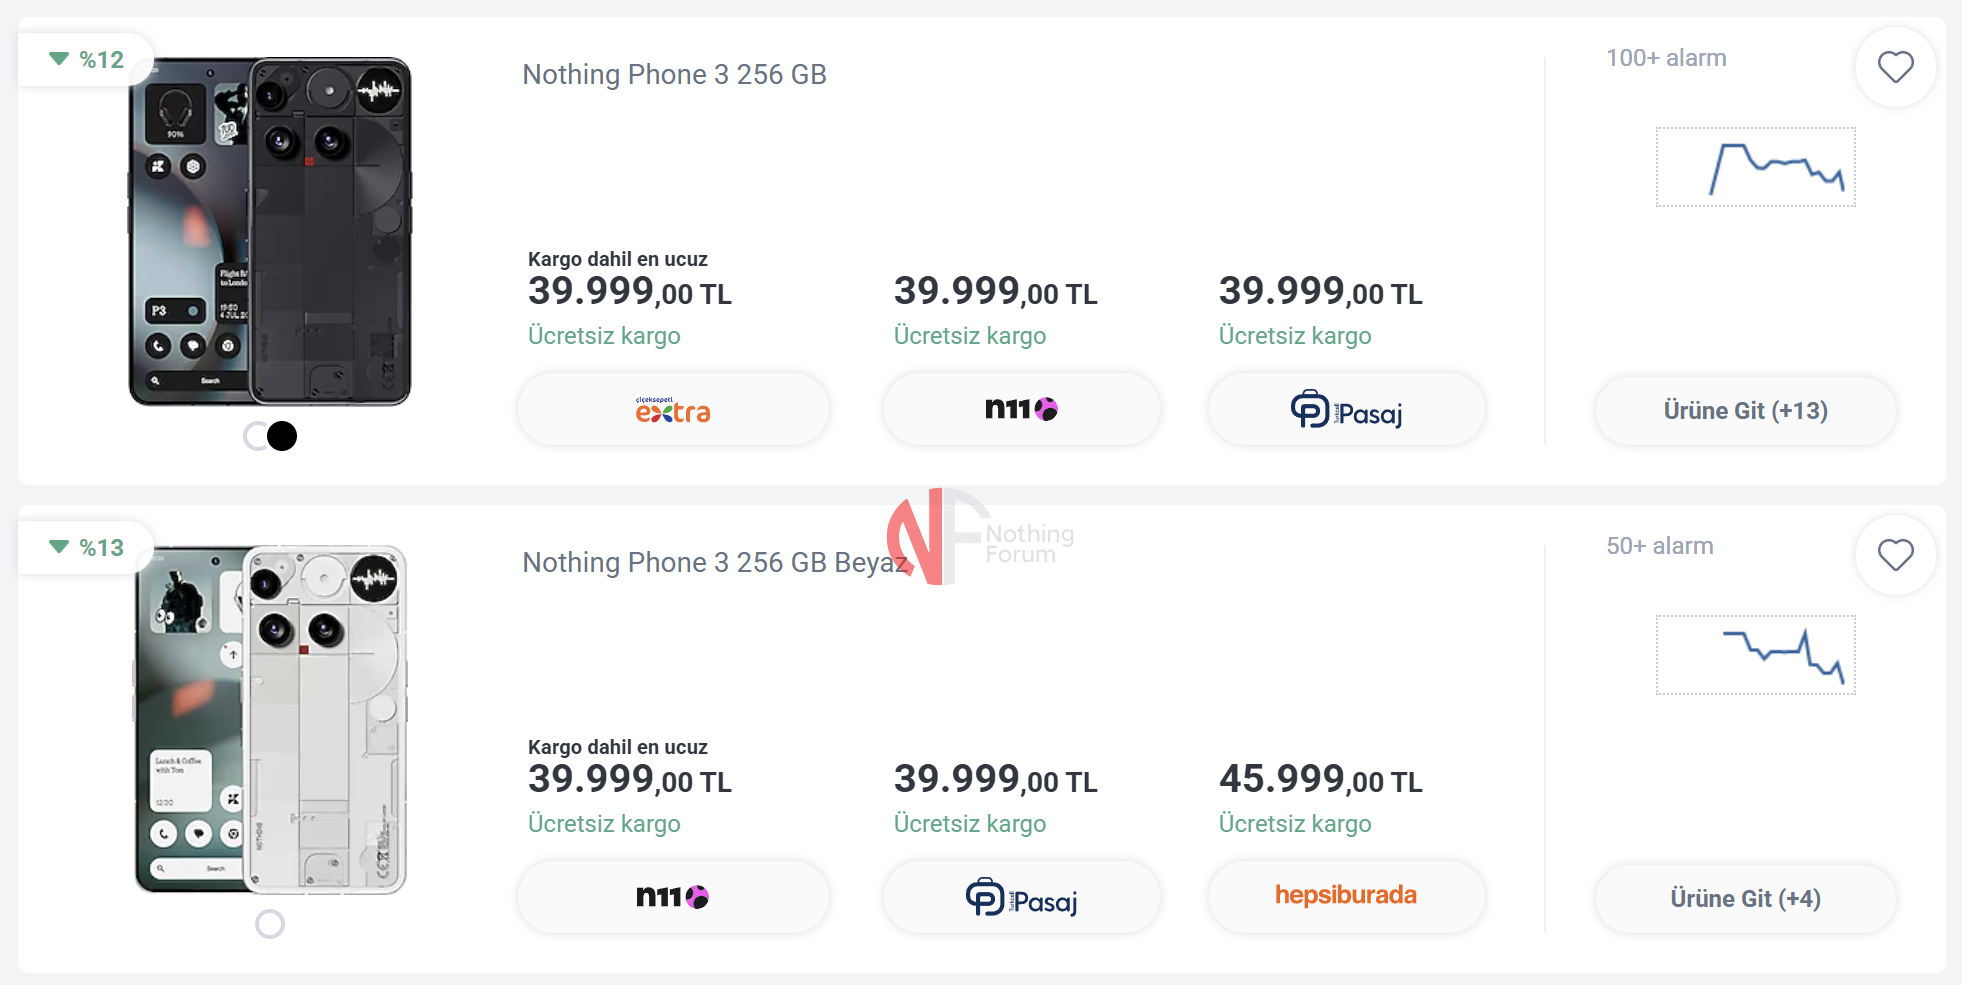
Task: Click the %12 price drop badge
Action: click(x=87, y=60)
